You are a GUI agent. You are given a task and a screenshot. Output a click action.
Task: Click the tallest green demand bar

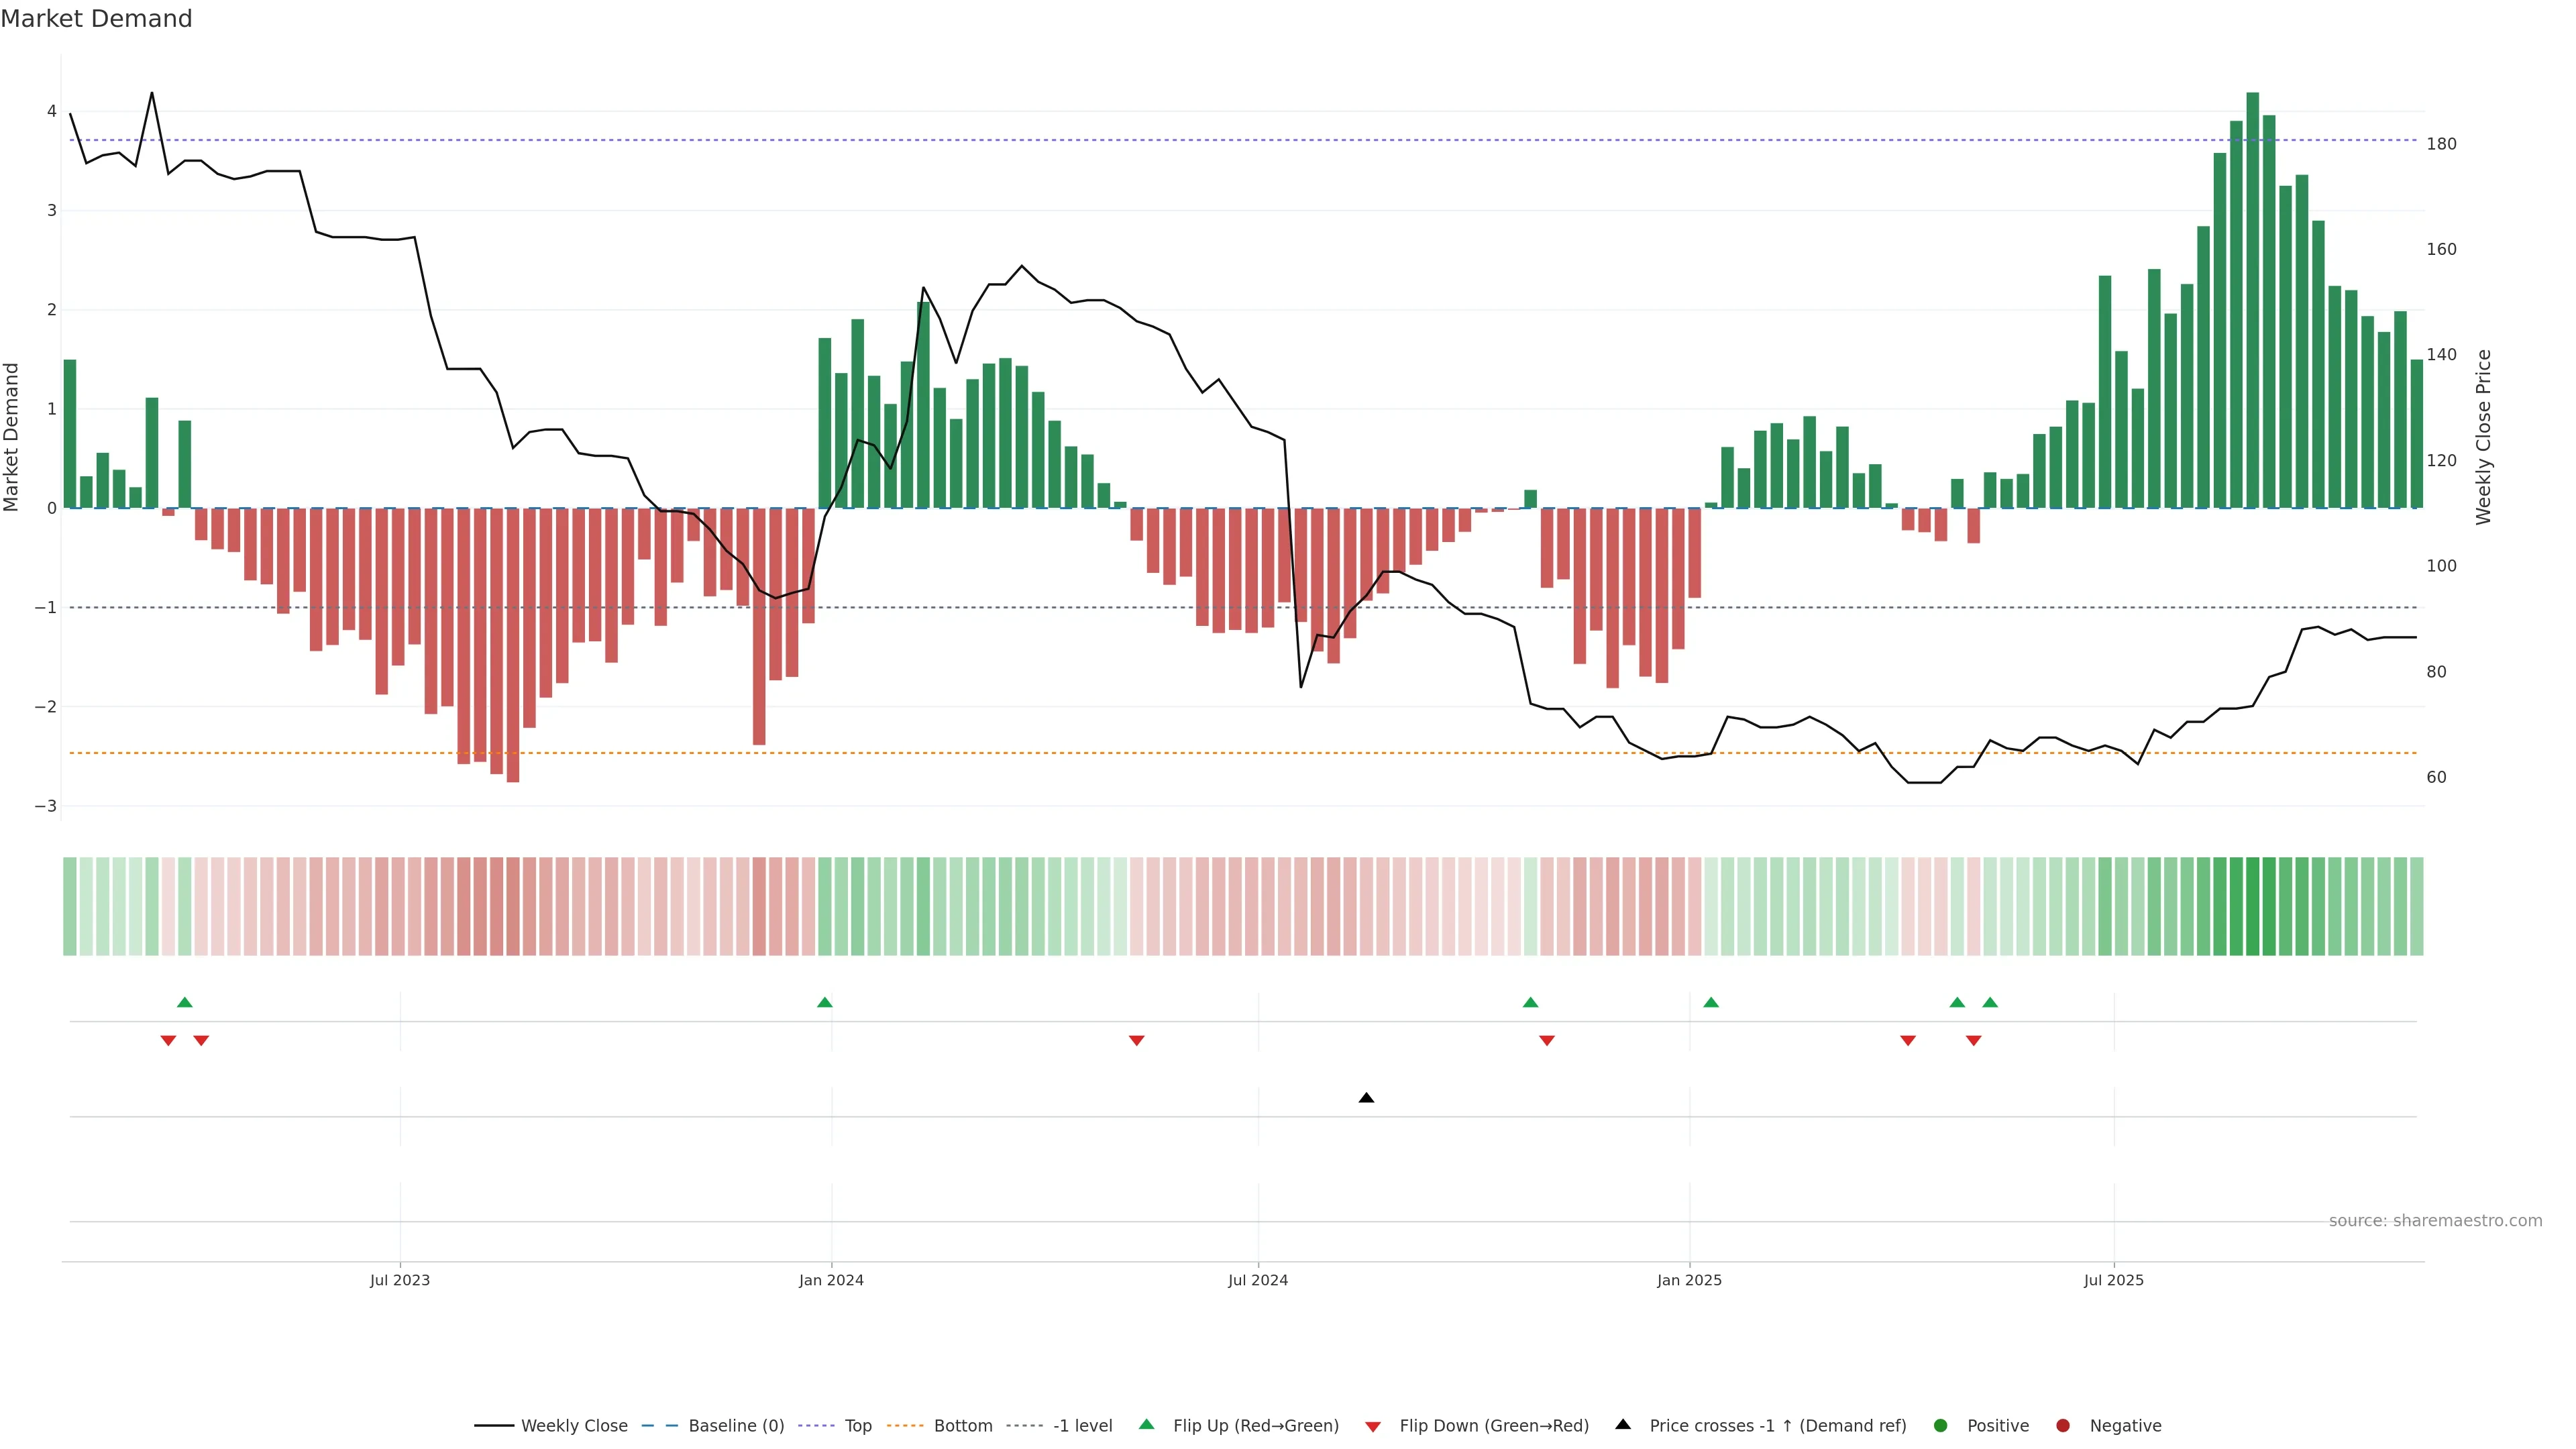coord(2252,300)
